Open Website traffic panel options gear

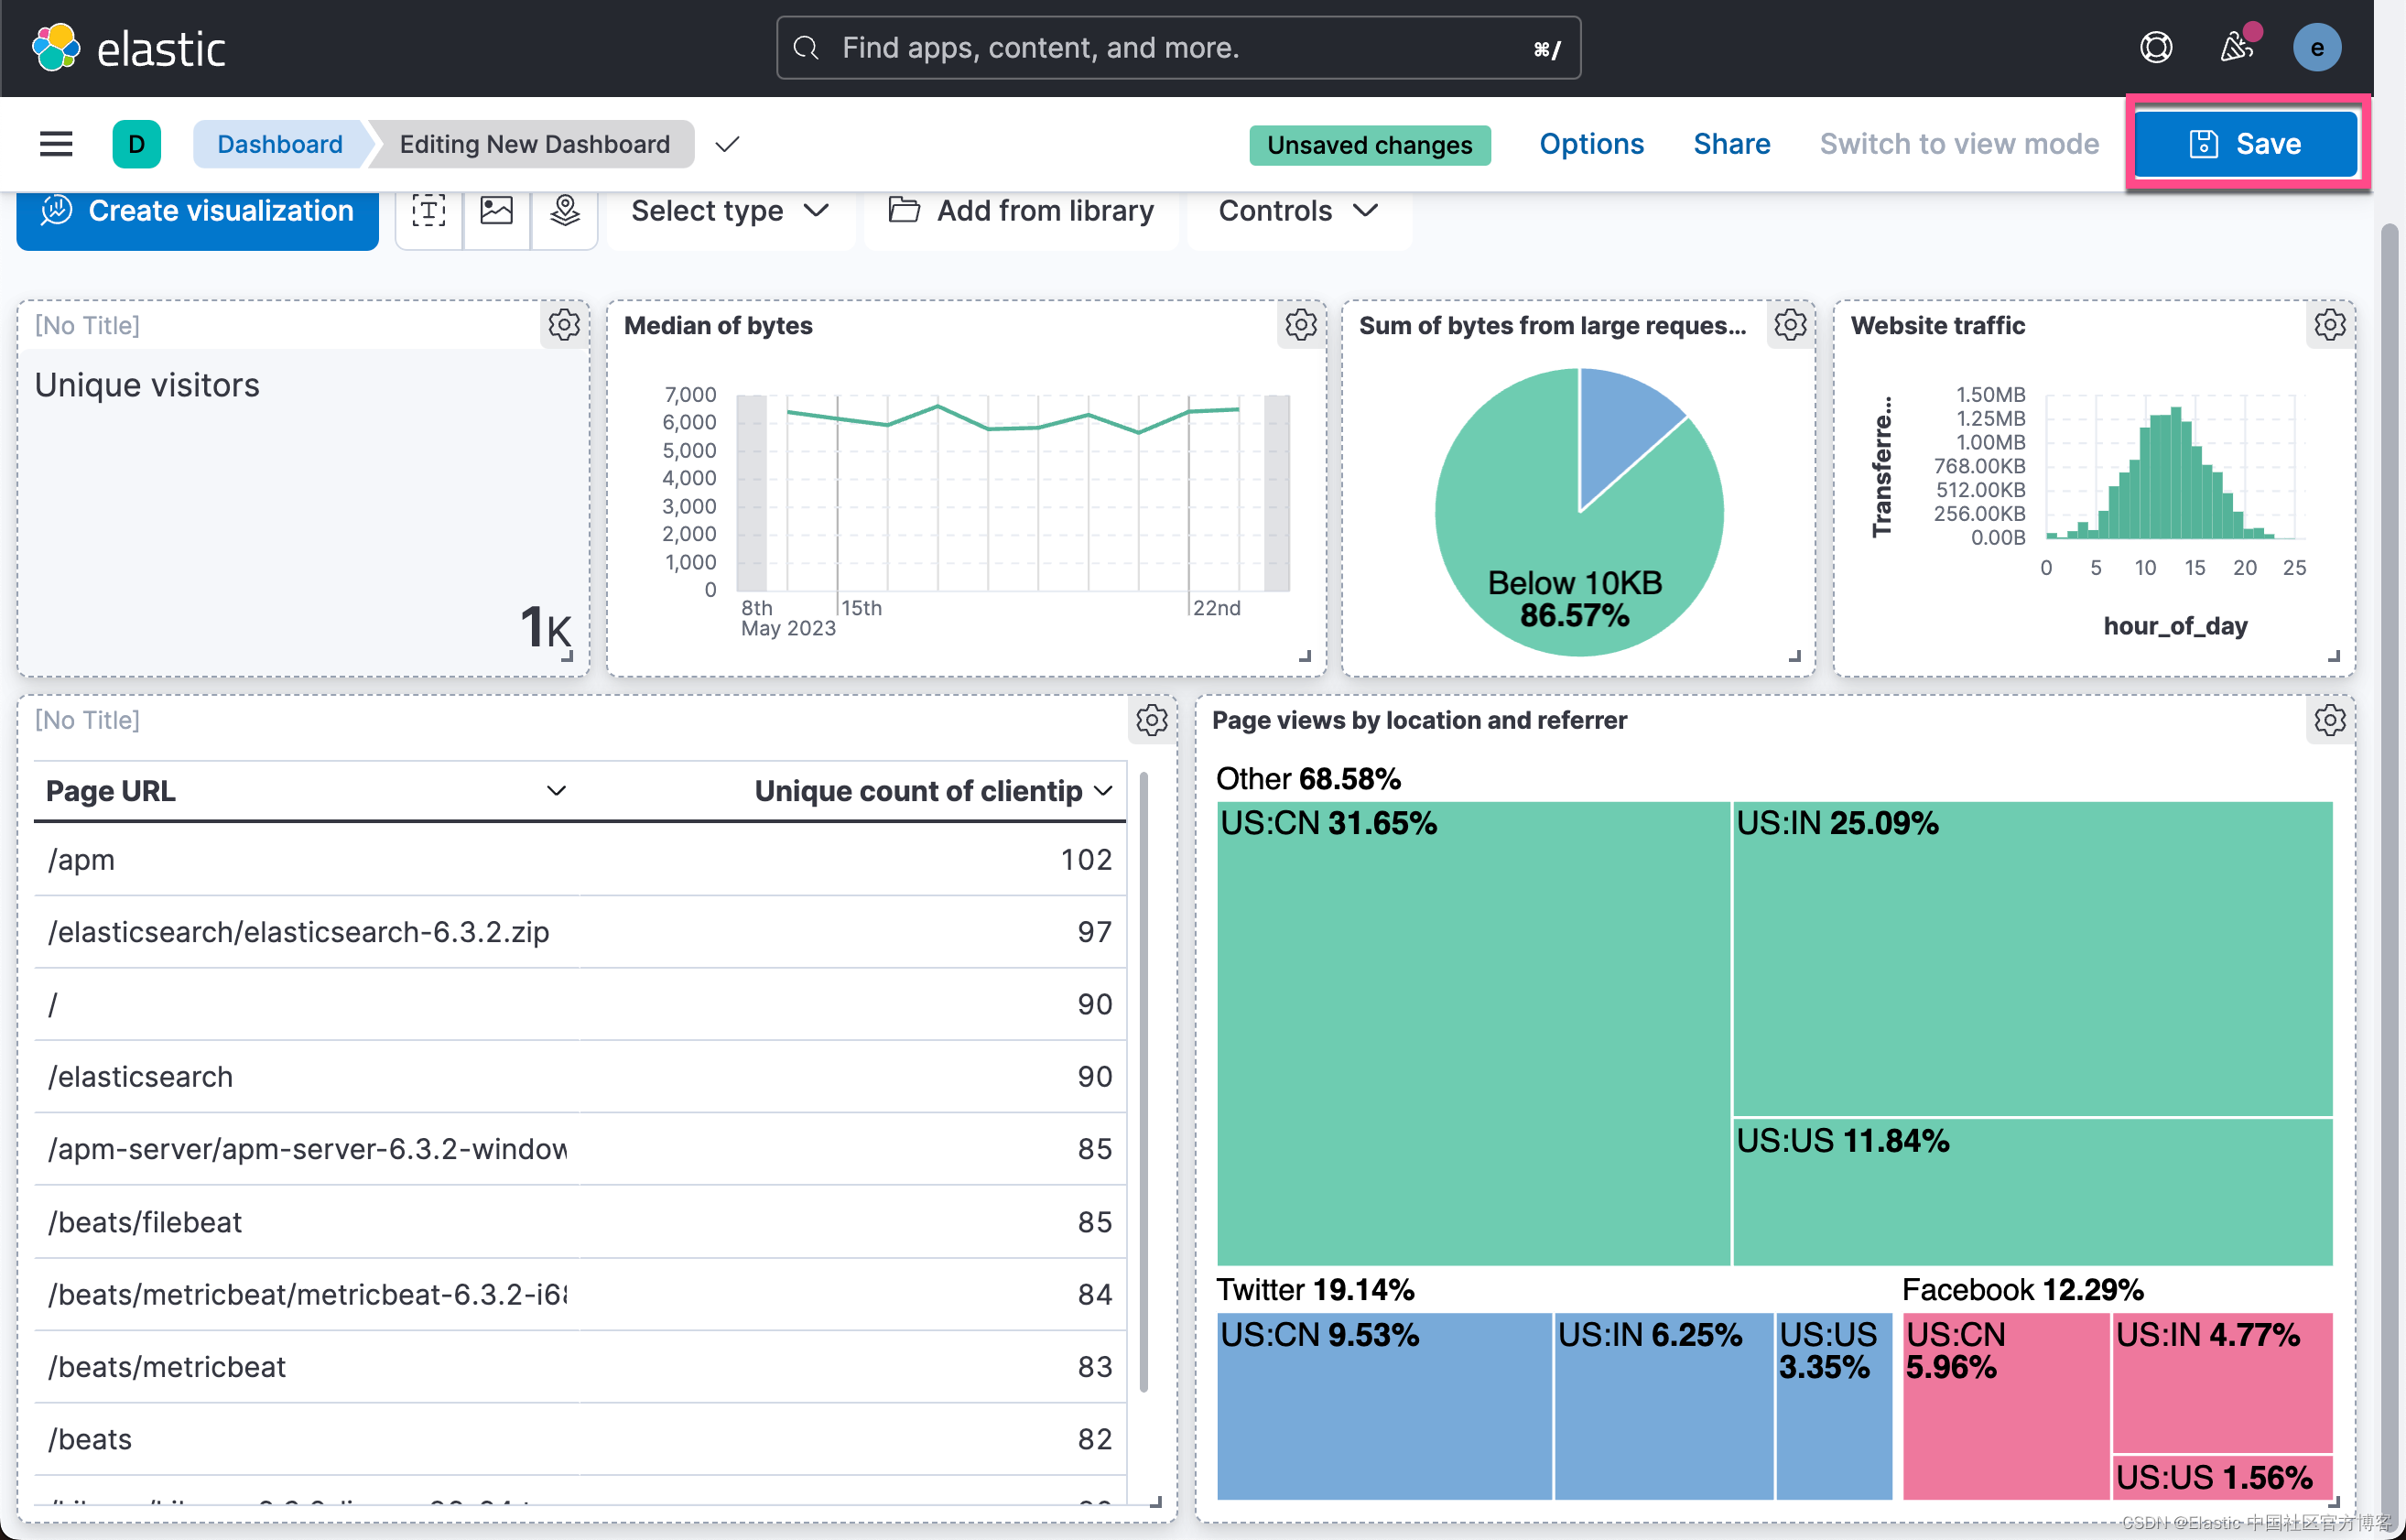(2330, 325)
